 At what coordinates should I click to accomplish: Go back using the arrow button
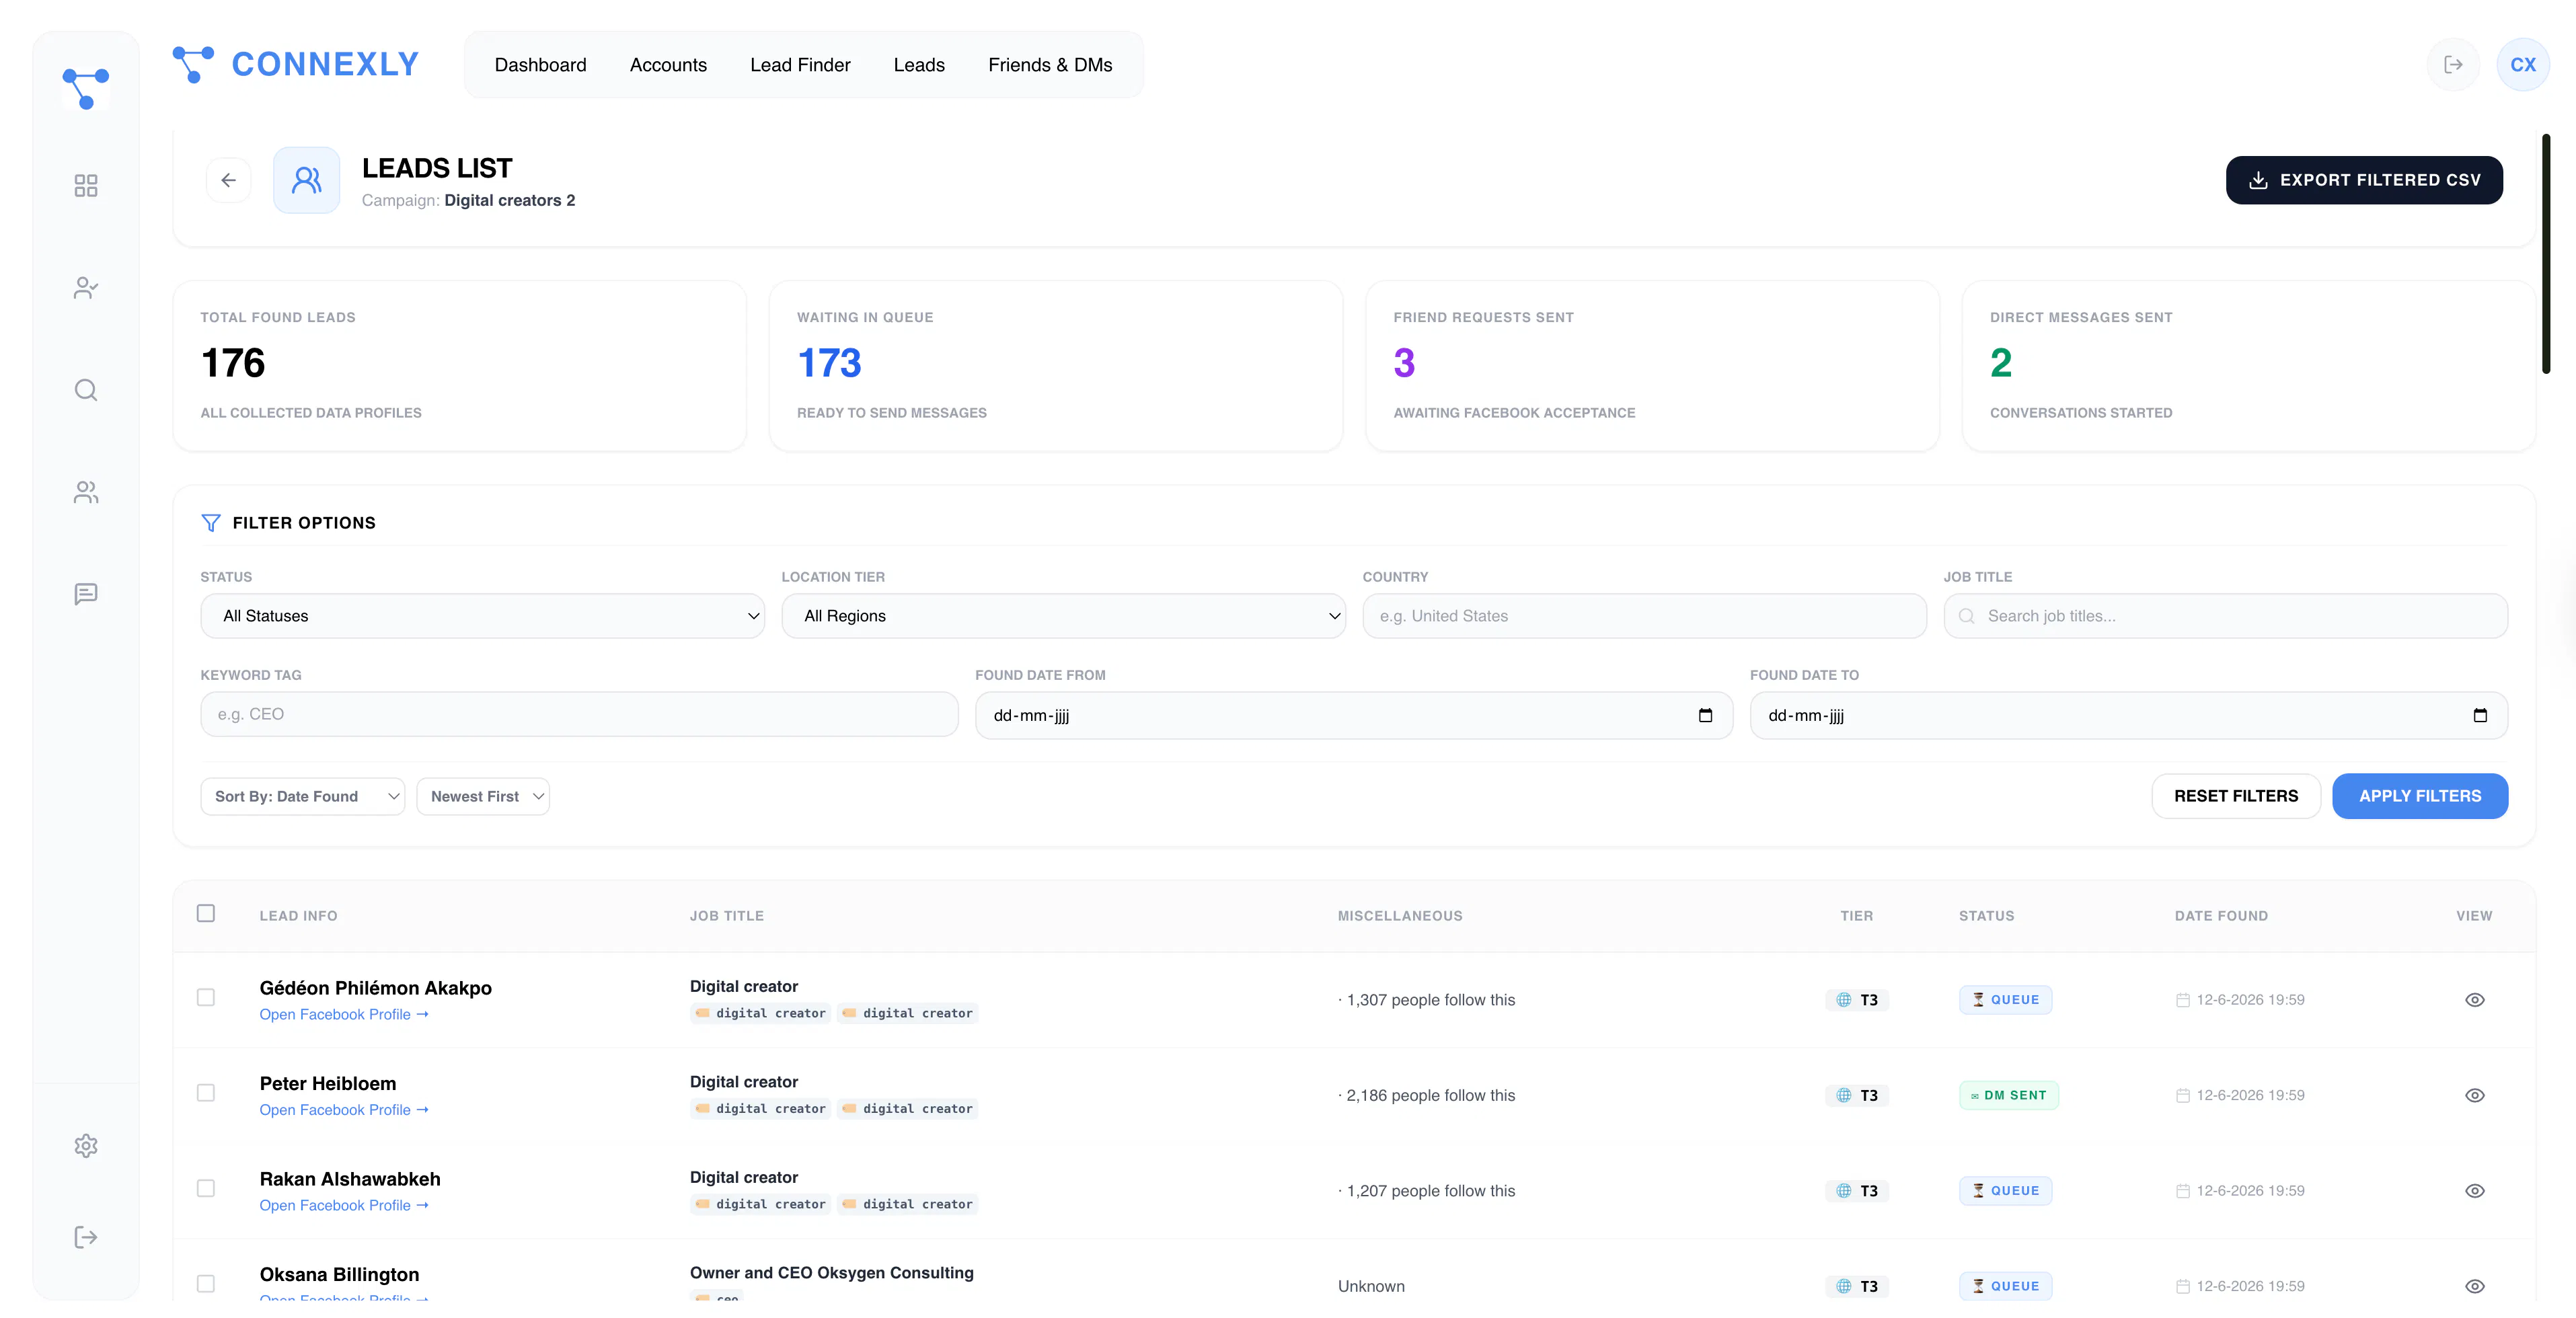229,180
